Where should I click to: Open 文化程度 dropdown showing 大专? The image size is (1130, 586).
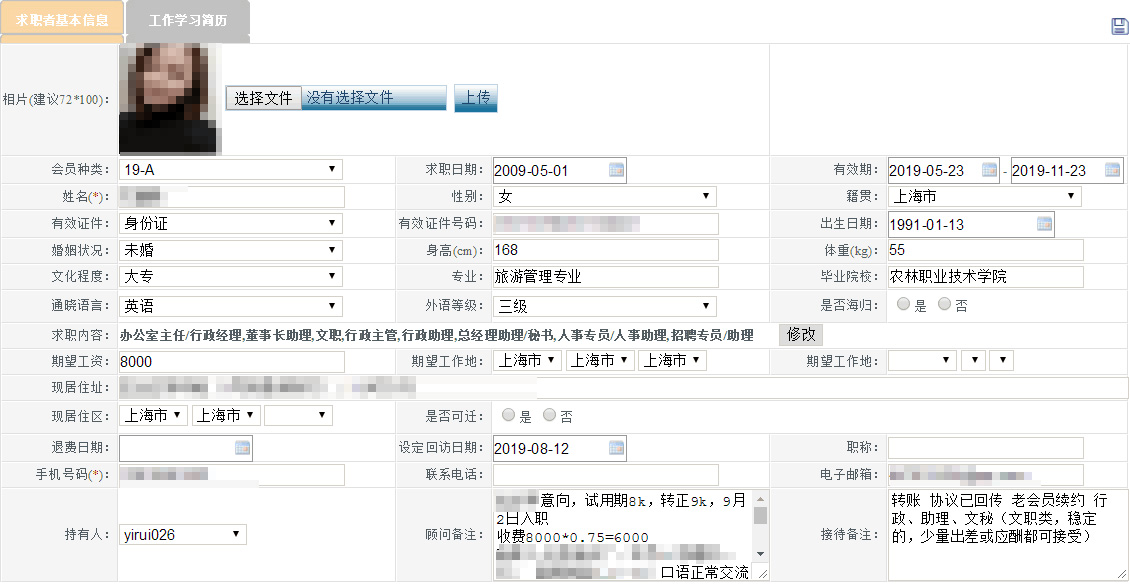point(231,276)
